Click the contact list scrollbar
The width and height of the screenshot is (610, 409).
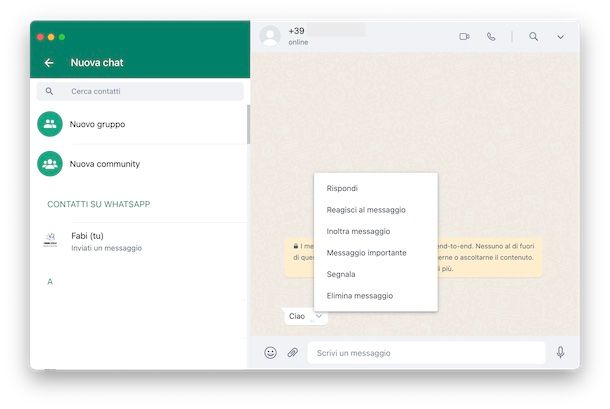pyautogui.click(x=248, y=125)
